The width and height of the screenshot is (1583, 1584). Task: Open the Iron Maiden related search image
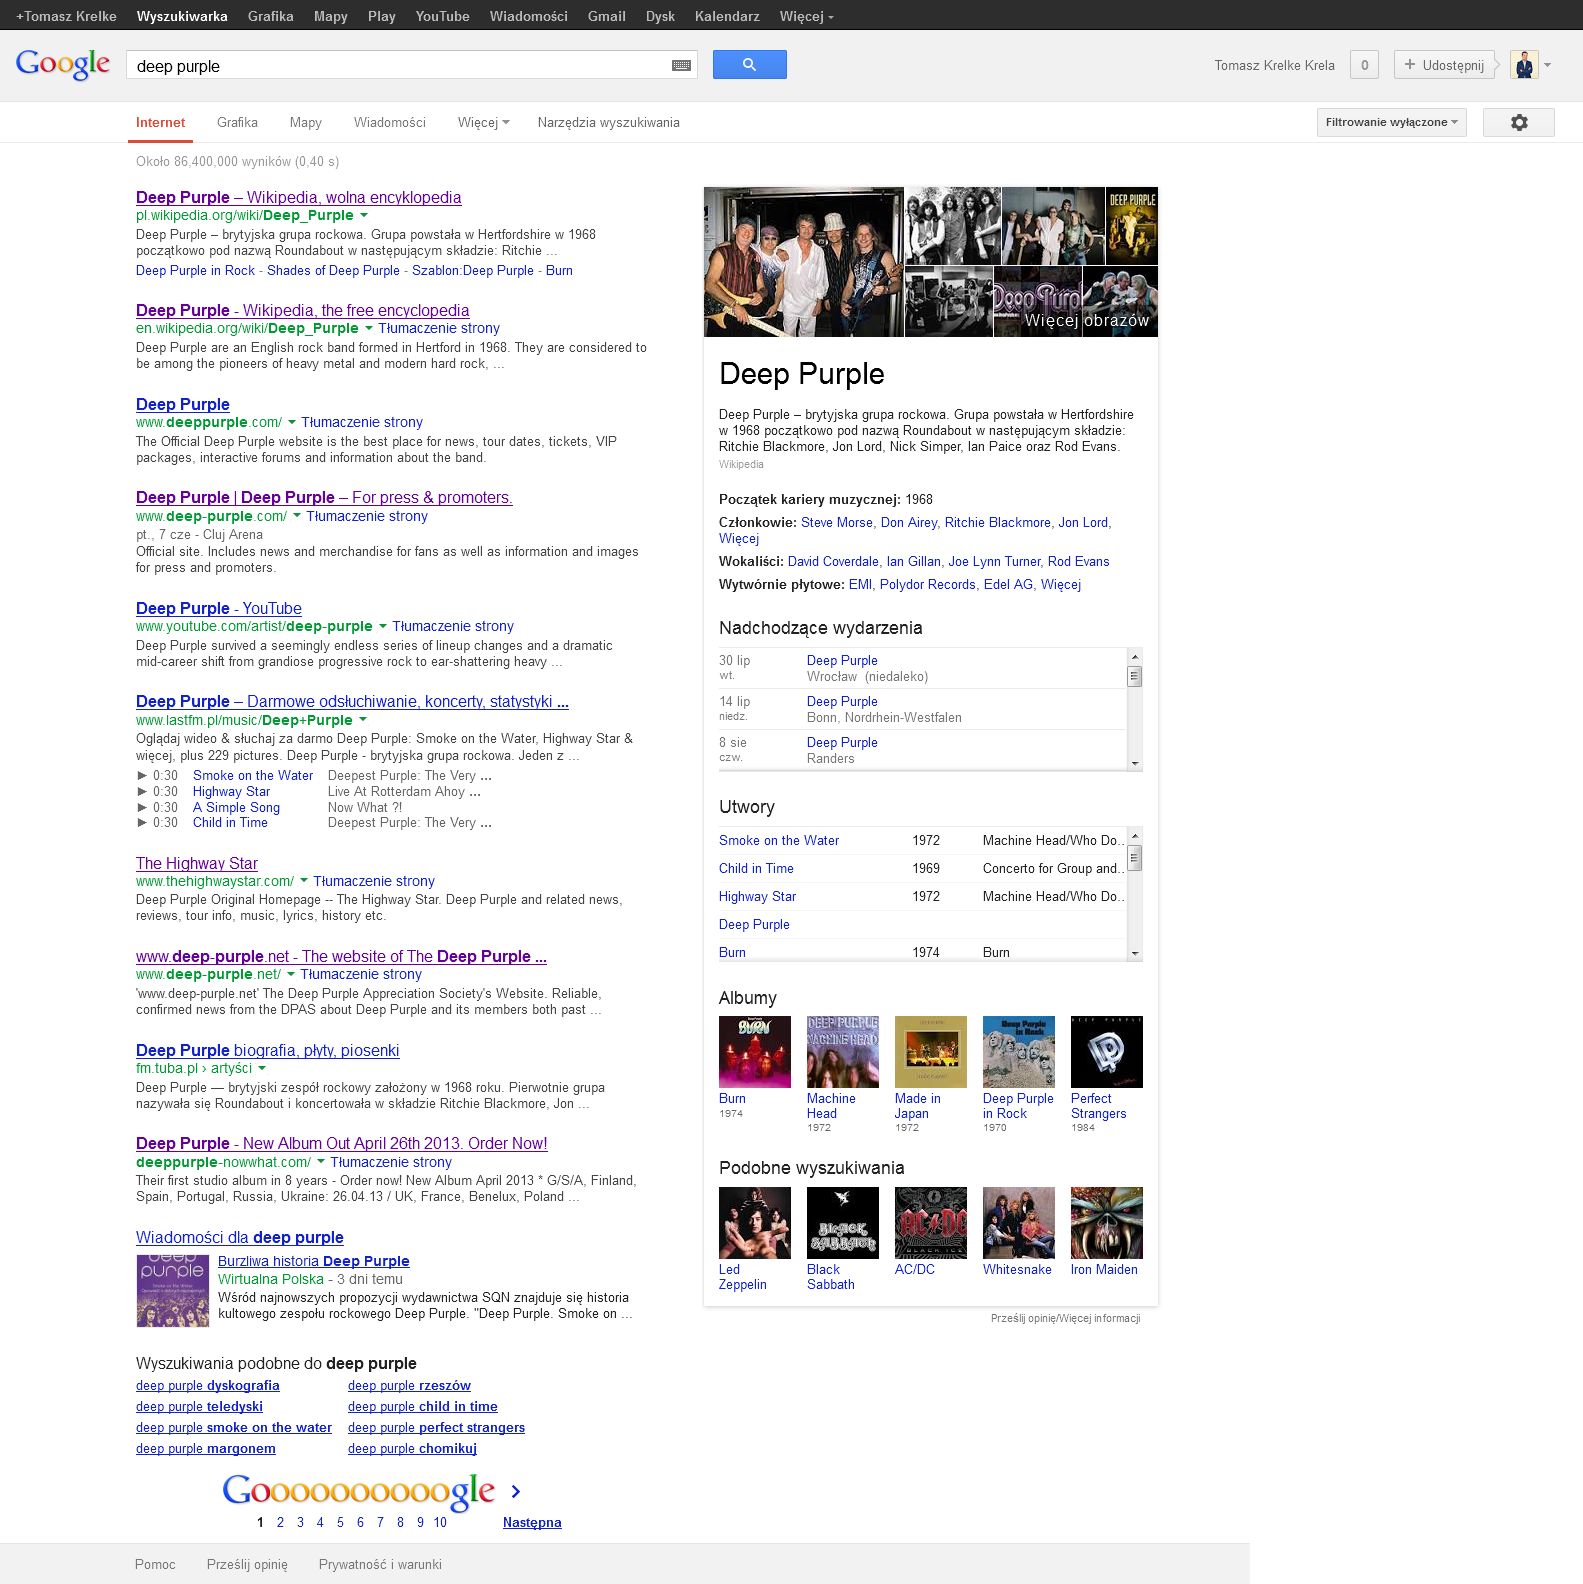[1107, 1223]
